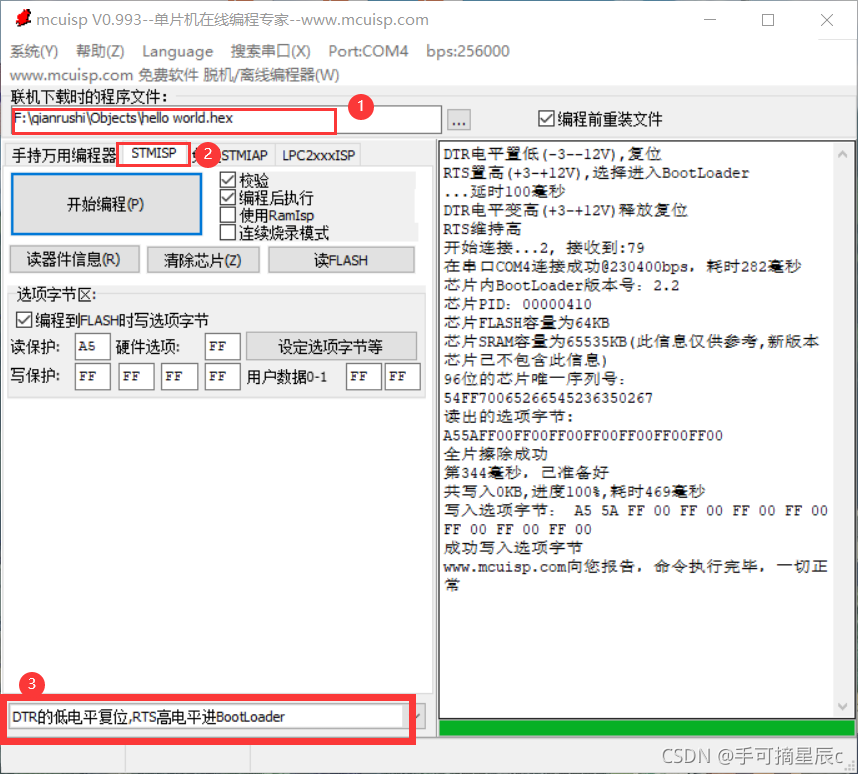
Task: Toggle 编程前重装文件 checkbox
Action: (600, 119)
